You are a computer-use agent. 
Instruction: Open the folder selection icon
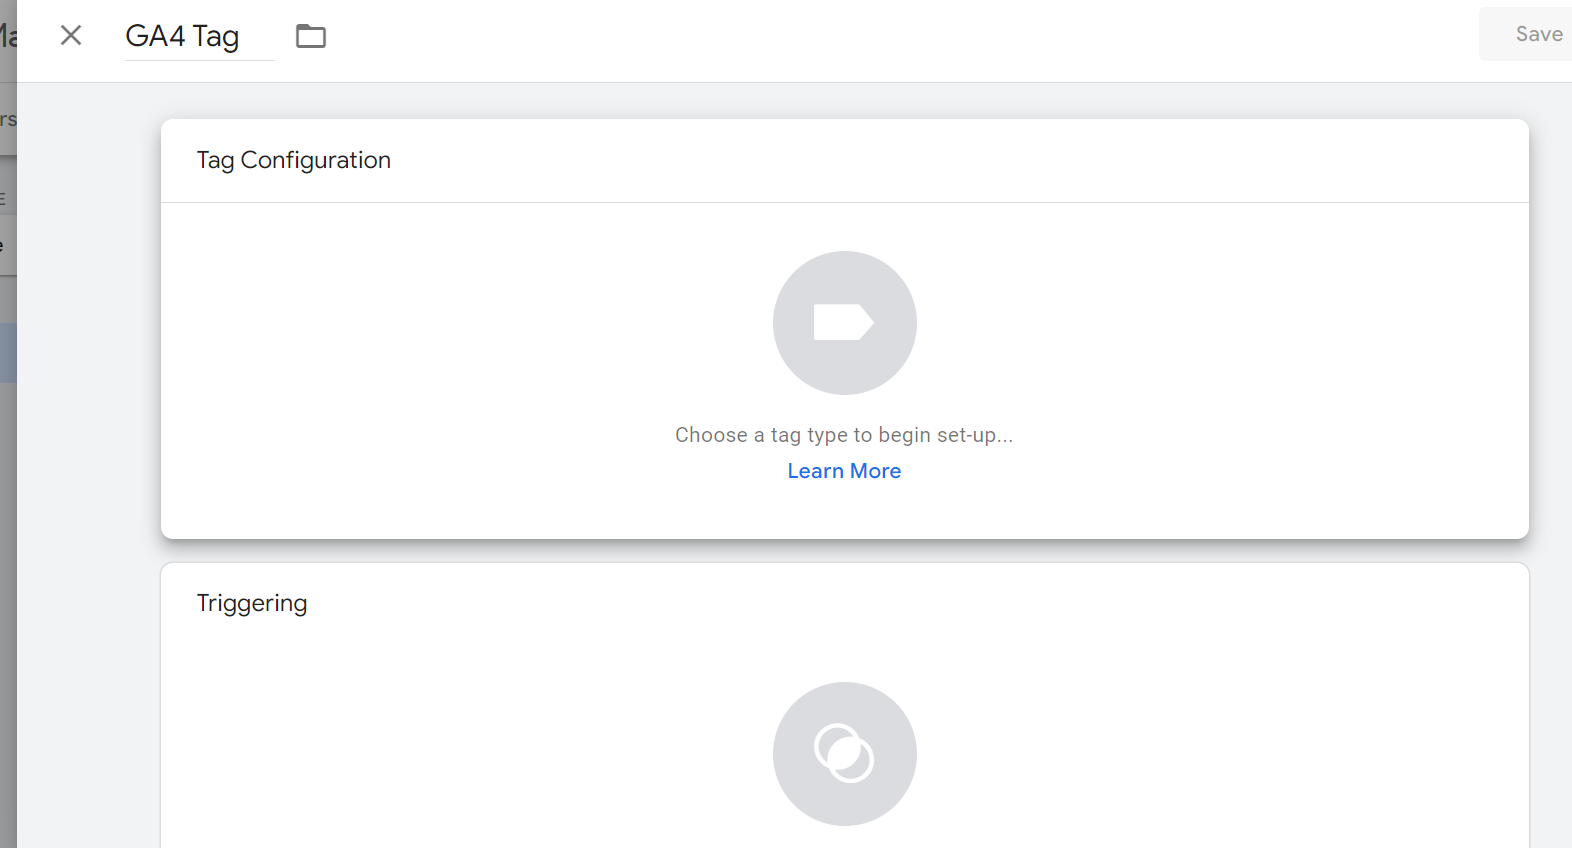pyautogui.click(x=311, y=36)
